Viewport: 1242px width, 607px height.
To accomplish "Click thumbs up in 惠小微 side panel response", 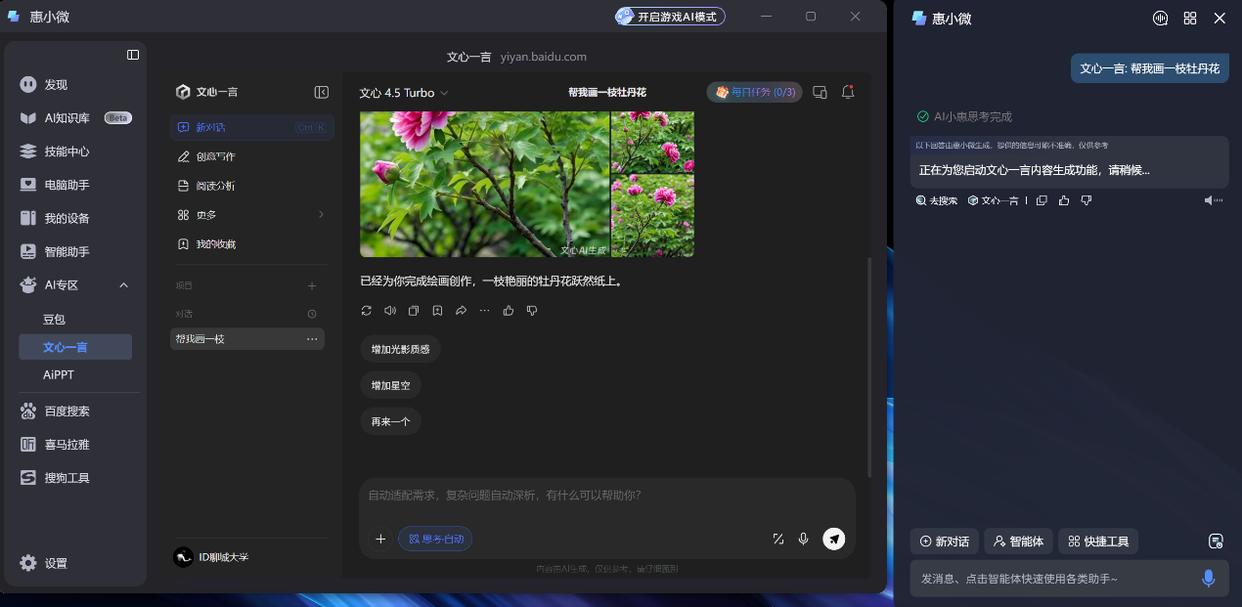I will (1064, 200).
